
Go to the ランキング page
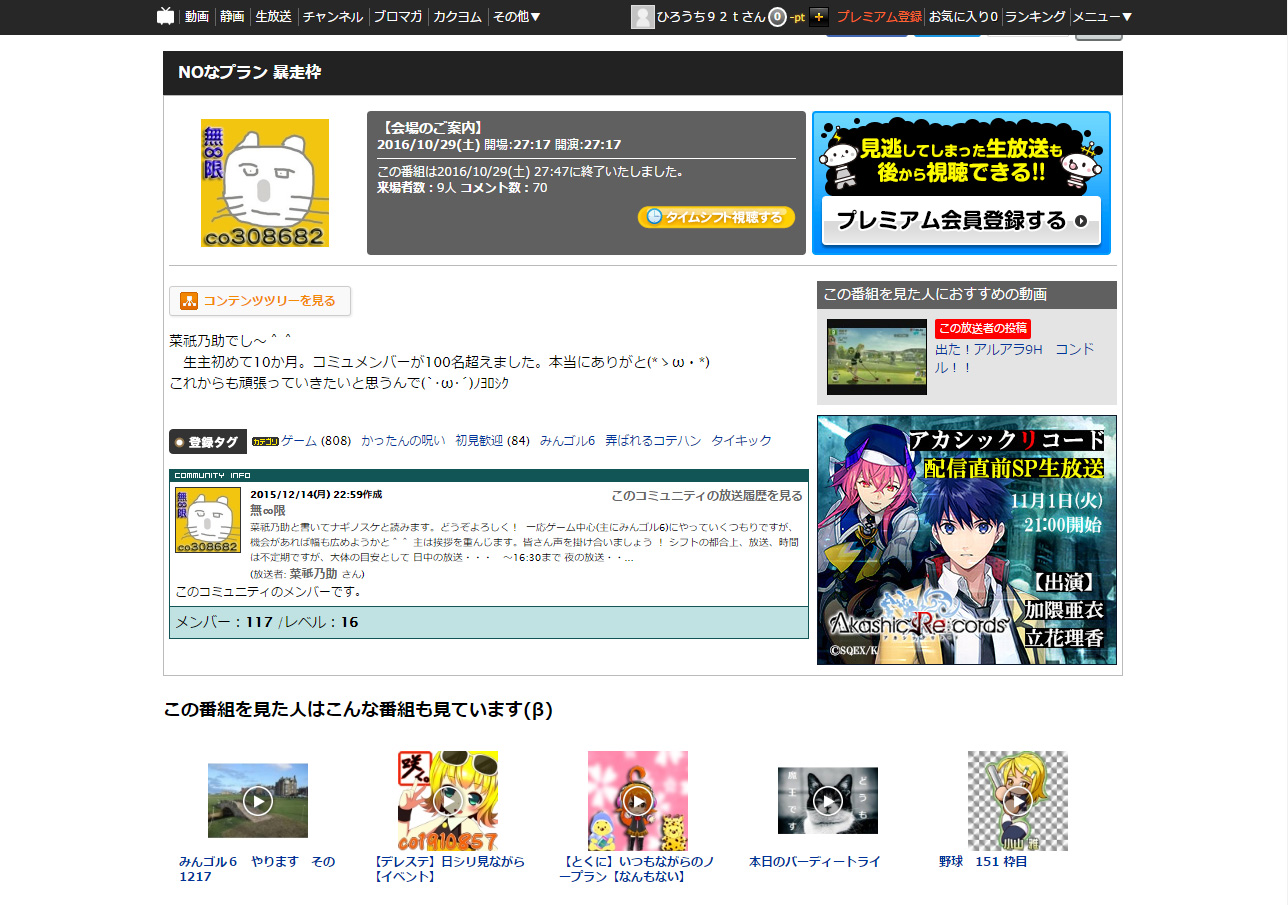point(1035,17)
